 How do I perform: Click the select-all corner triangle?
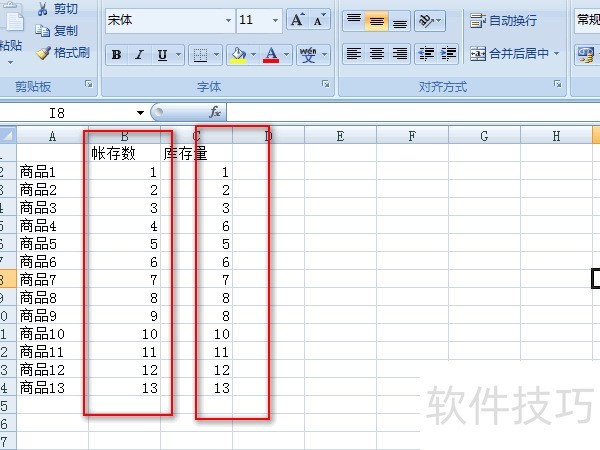pyautogui.click(x=8, y=135)
